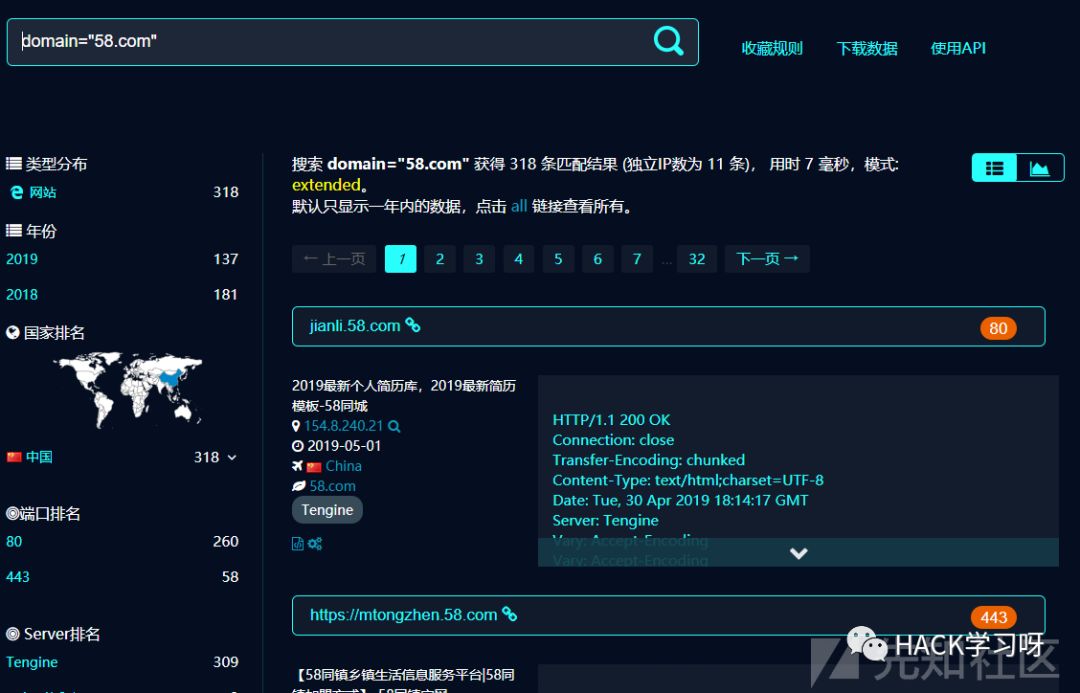The height and width of the screenshot is (693, 1080).
Task: Filter by country 中国
Action: coord(39,457)
